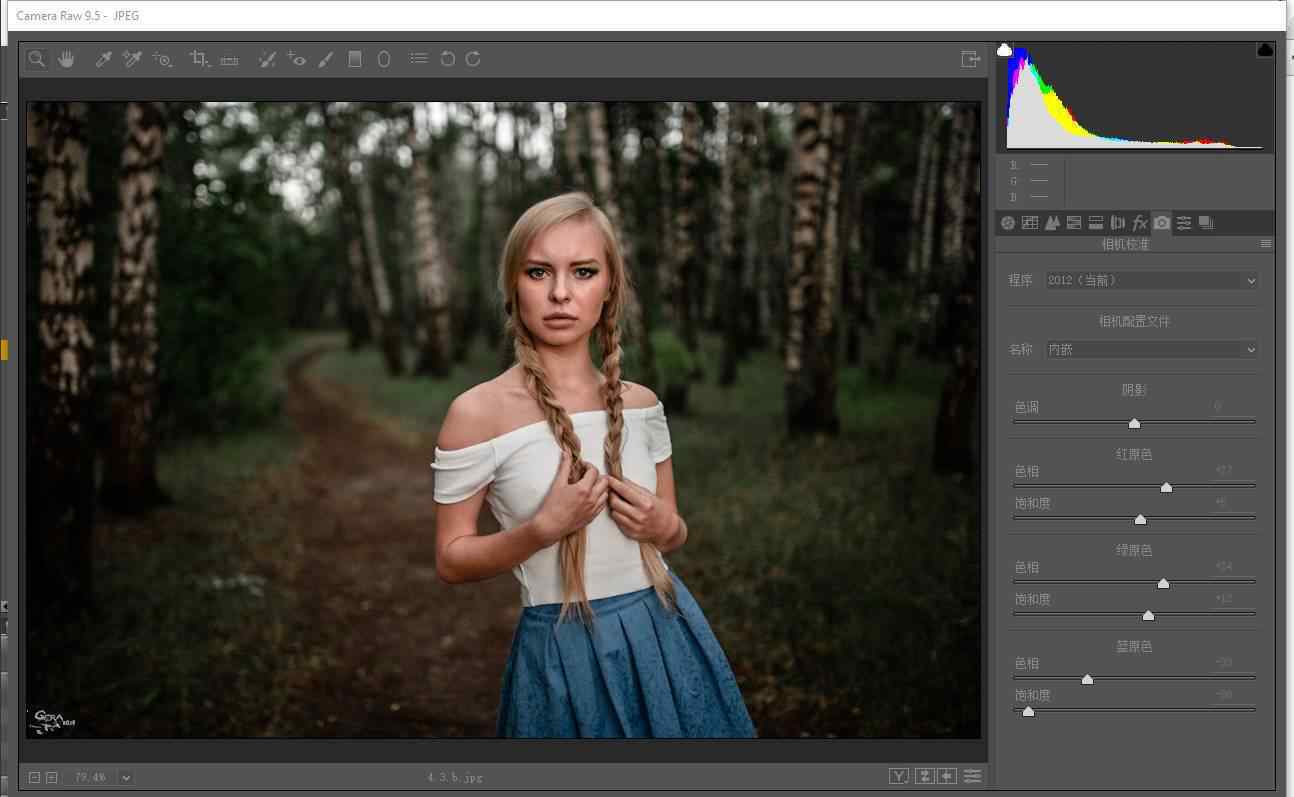Click the 蓝原色 色相 slider handle
The width and height of the screenshot is (1294, 797).
(x=1087, y=679)
